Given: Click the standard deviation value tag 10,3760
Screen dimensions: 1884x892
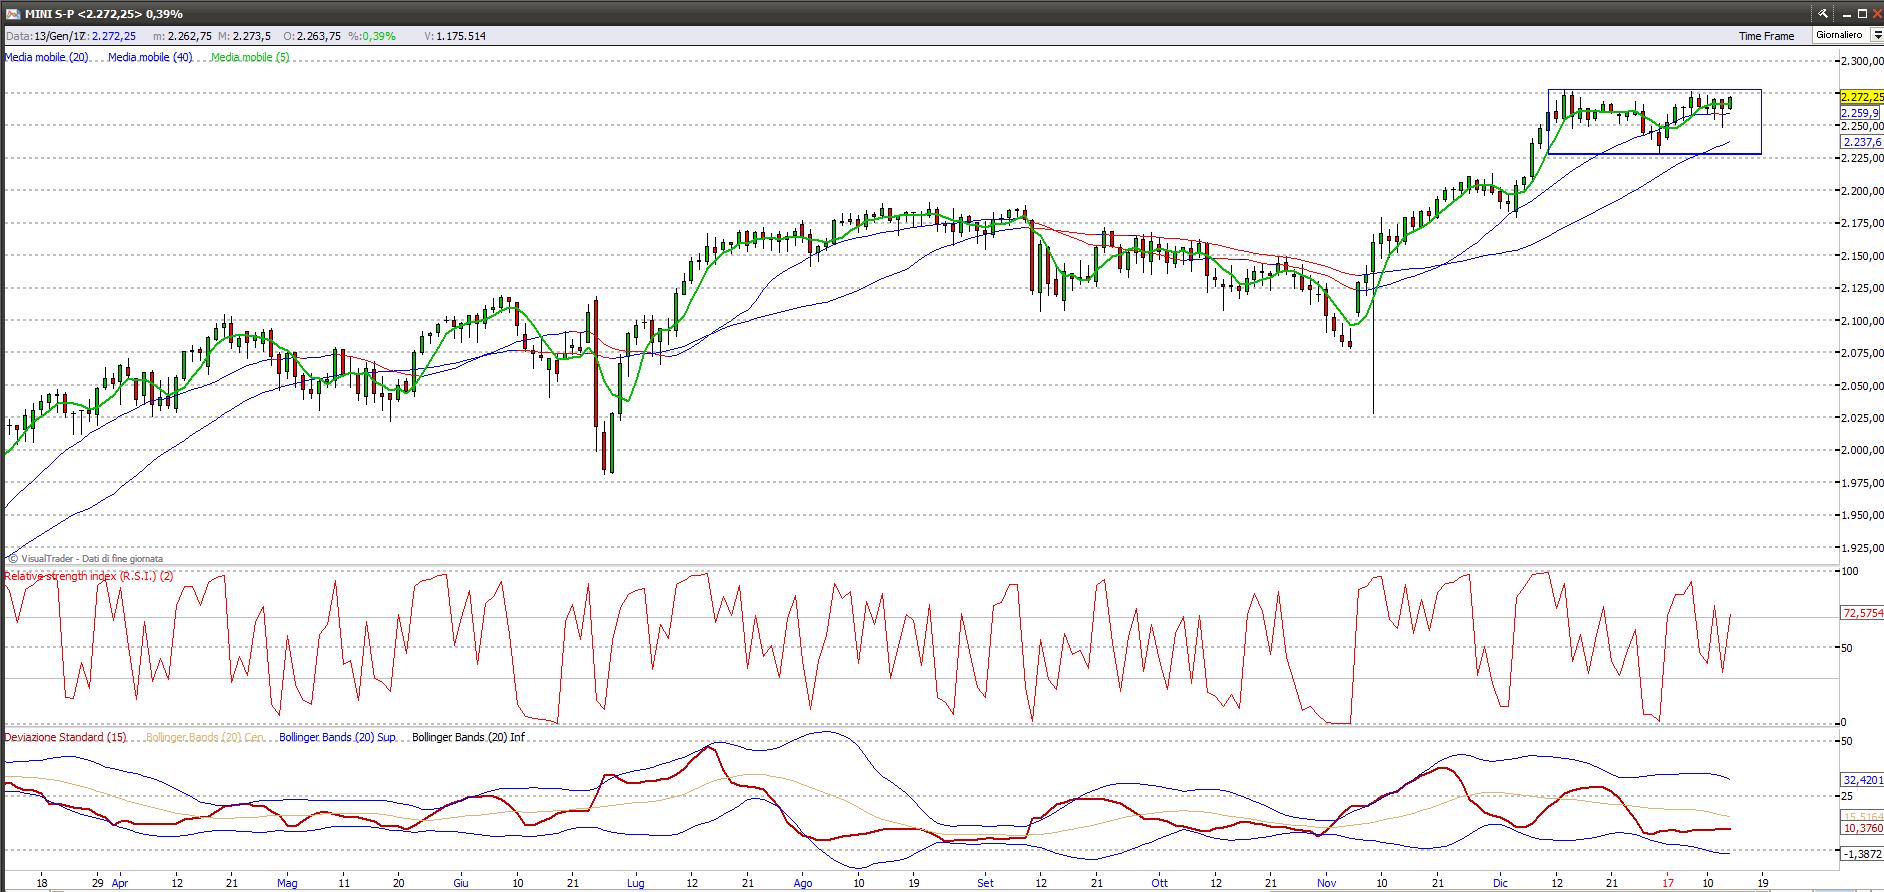Looking at the screenshot, I should click(x=1862, y=828).
